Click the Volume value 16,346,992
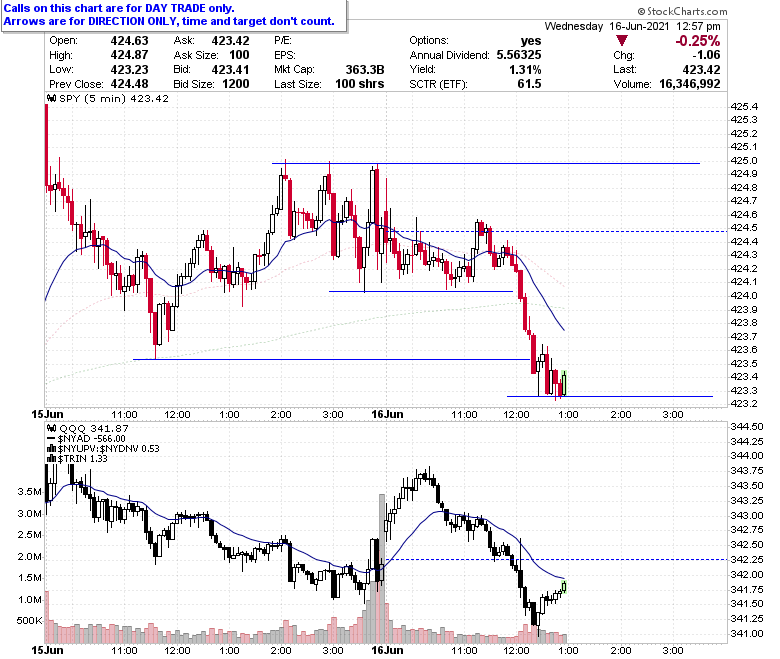The width and height of the screenshot is (780, 659). (689, 84)
